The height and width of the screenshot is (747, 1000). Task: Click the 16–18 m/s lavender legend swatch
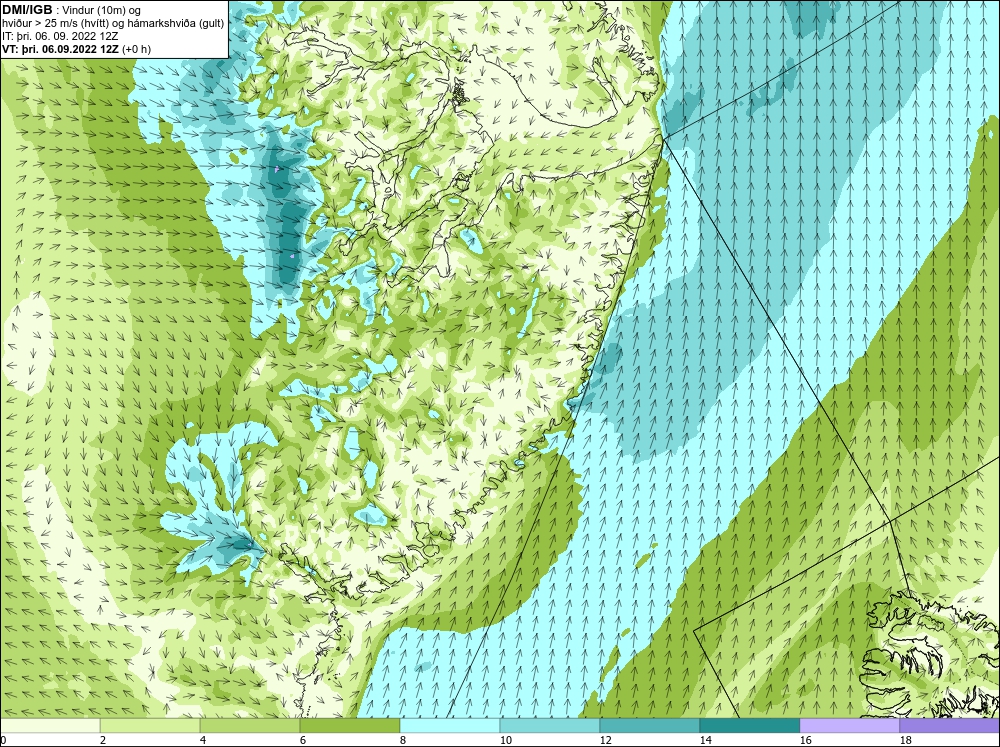pos(849,725)
